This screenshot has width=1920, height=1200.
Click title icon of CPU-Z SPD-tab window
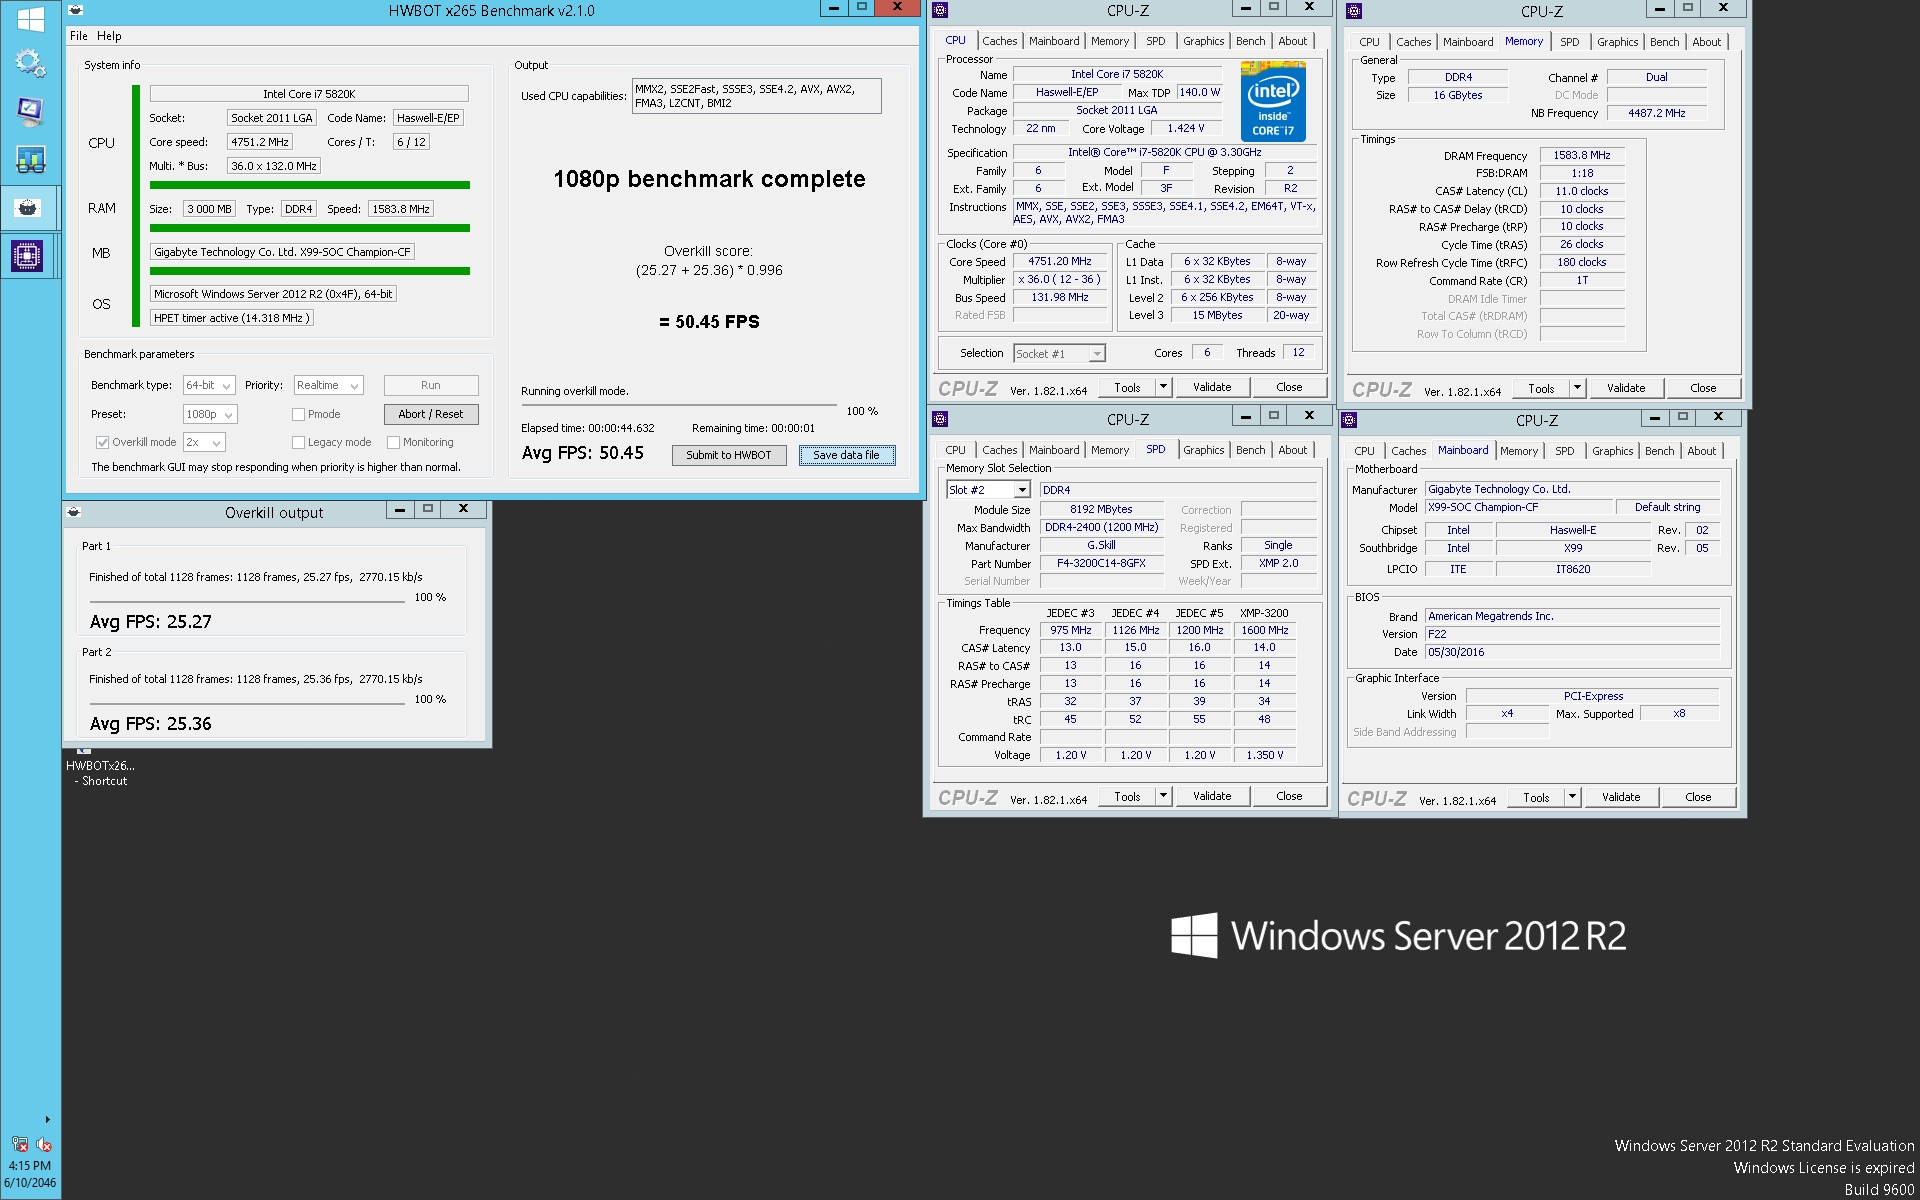tap(939, 419)
